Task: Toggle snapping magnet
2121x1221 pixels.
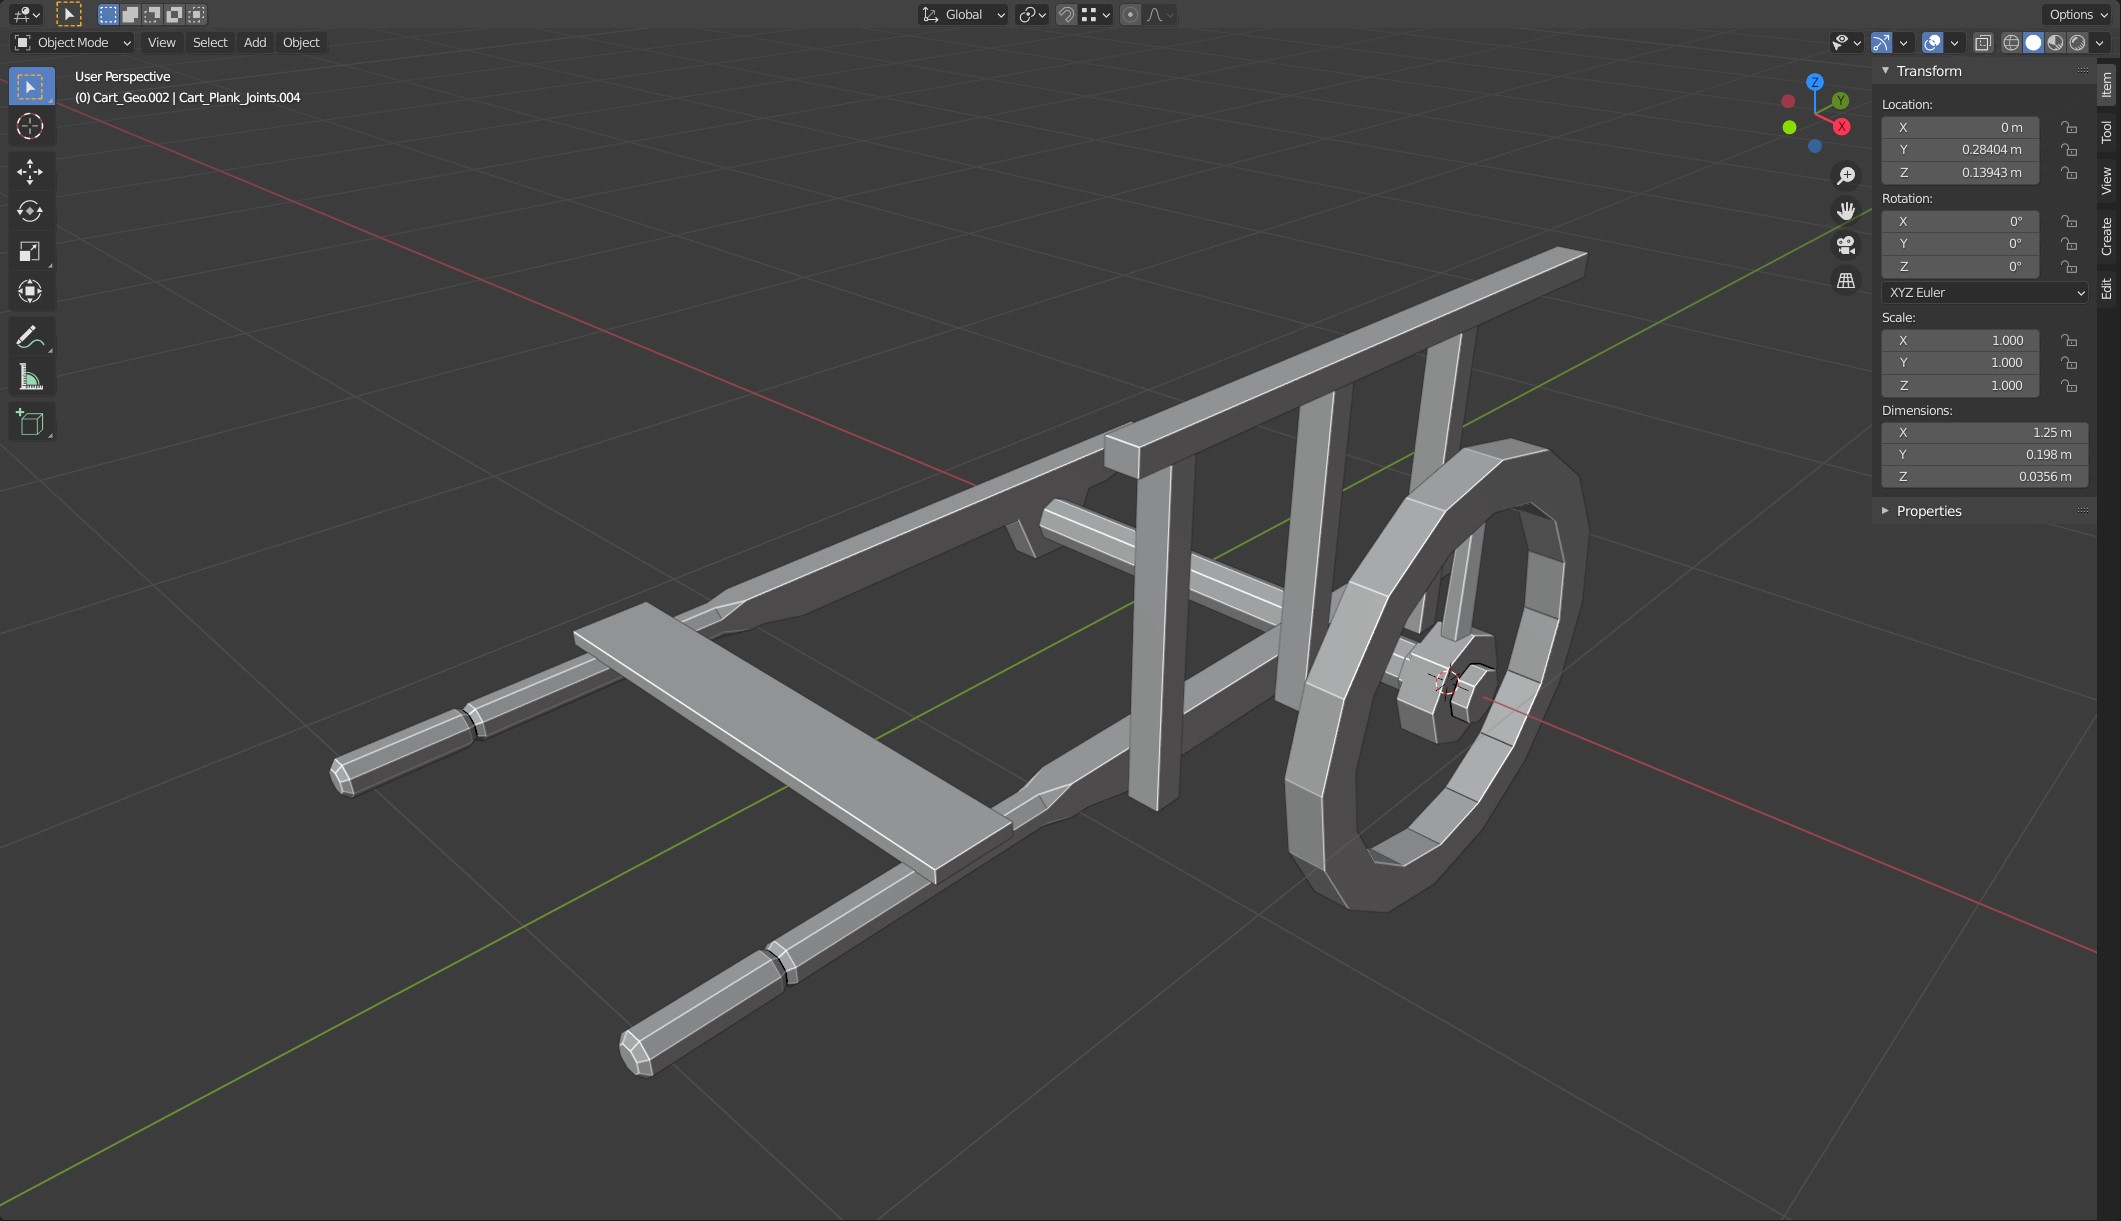Action: 1066,15
